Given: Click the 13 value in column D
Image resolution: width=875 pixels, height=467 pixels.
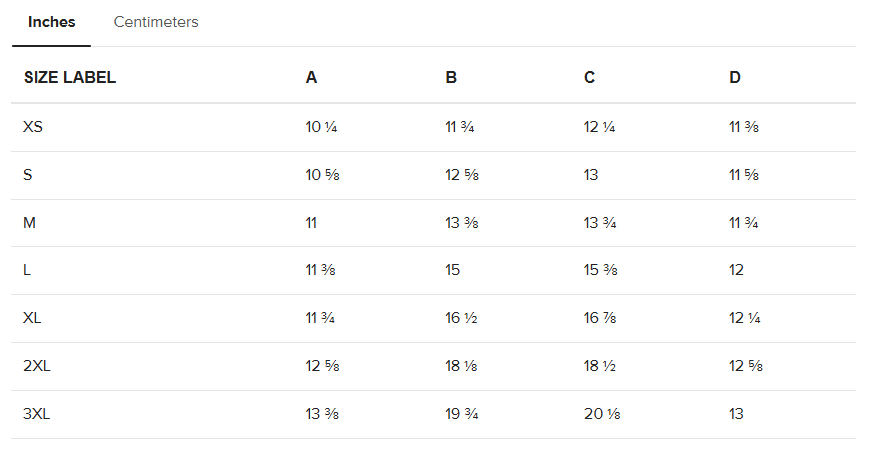Looking at the screenshot, I should click(736, 413).
